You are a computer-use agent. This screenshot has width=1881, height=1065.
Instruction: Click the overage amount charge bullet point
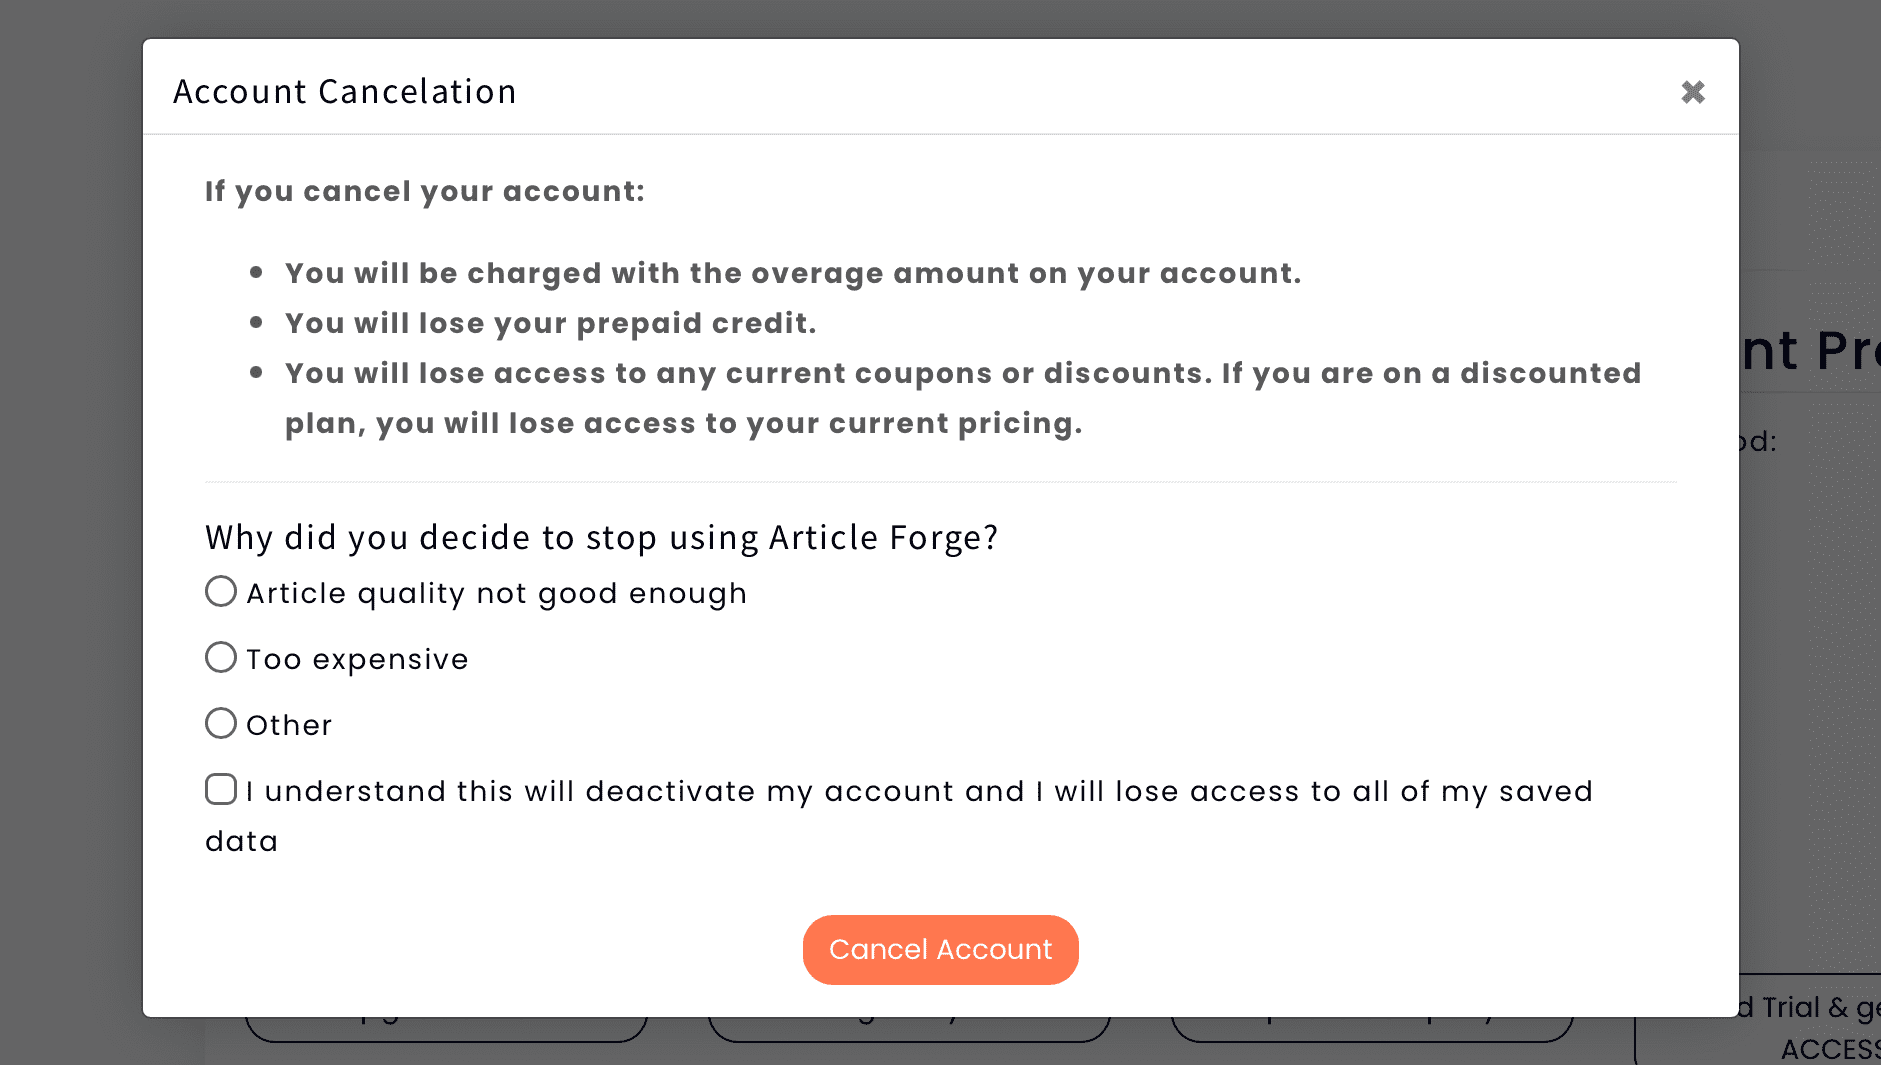[792, 274]
